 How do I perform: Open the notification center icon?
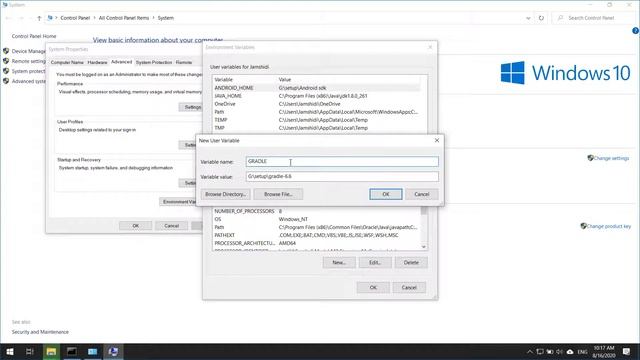pyautogui.click(x=627, y=351)
